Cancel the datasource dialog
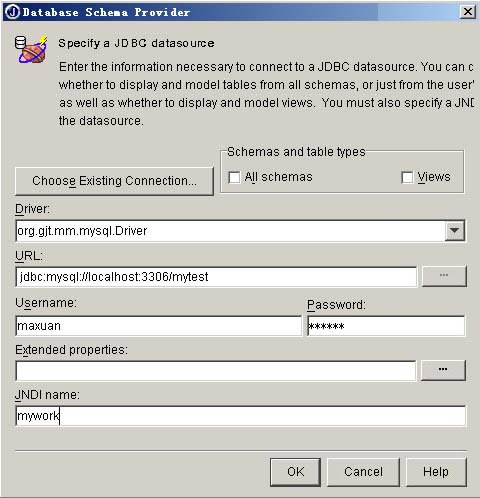The image size is (480, 498). (363, 472)
